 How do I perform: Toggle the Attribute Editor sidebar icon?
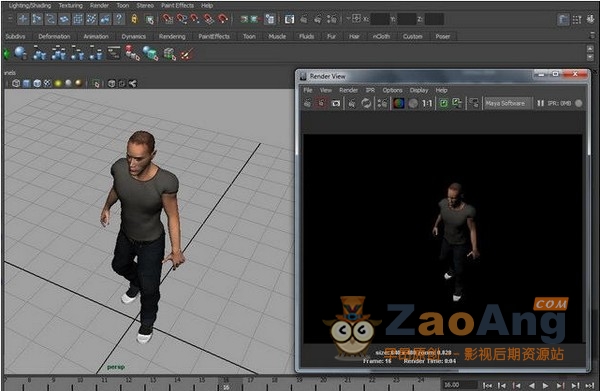[563, 19]
